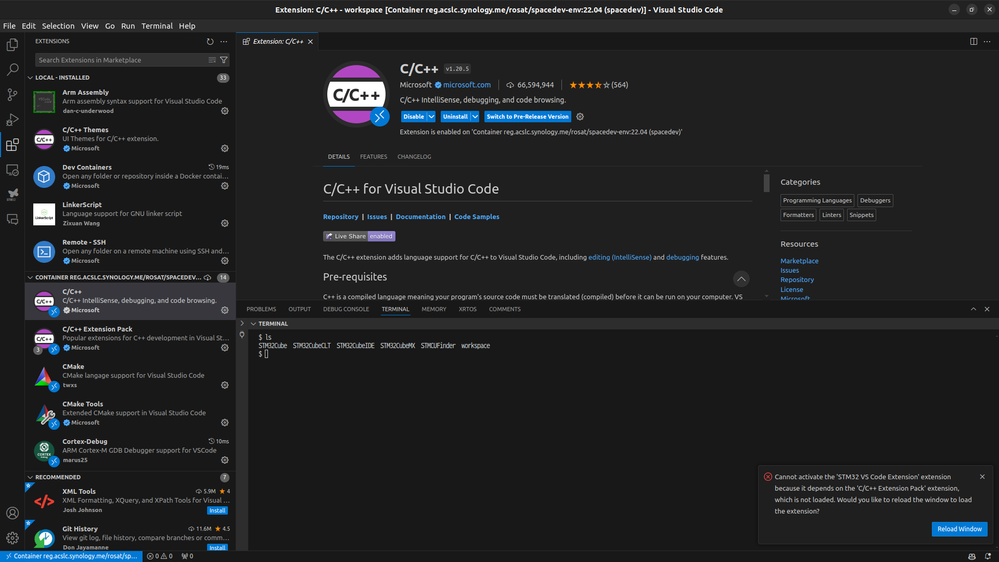
Task: Open manage gear for Remote - SSH extension
Action: (x=225, y=261)
